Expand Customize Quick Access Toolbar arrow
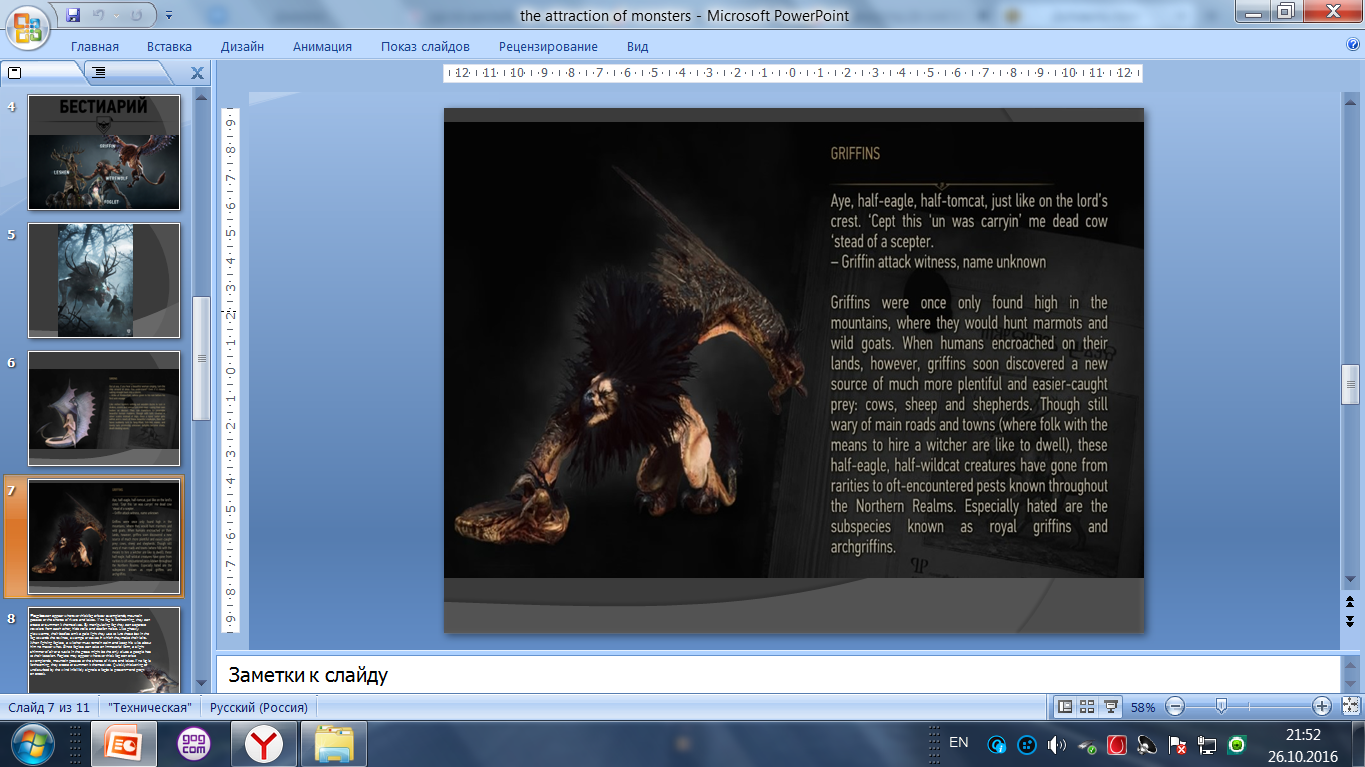This screenshot has height=767, width=1365. [168, 15]
